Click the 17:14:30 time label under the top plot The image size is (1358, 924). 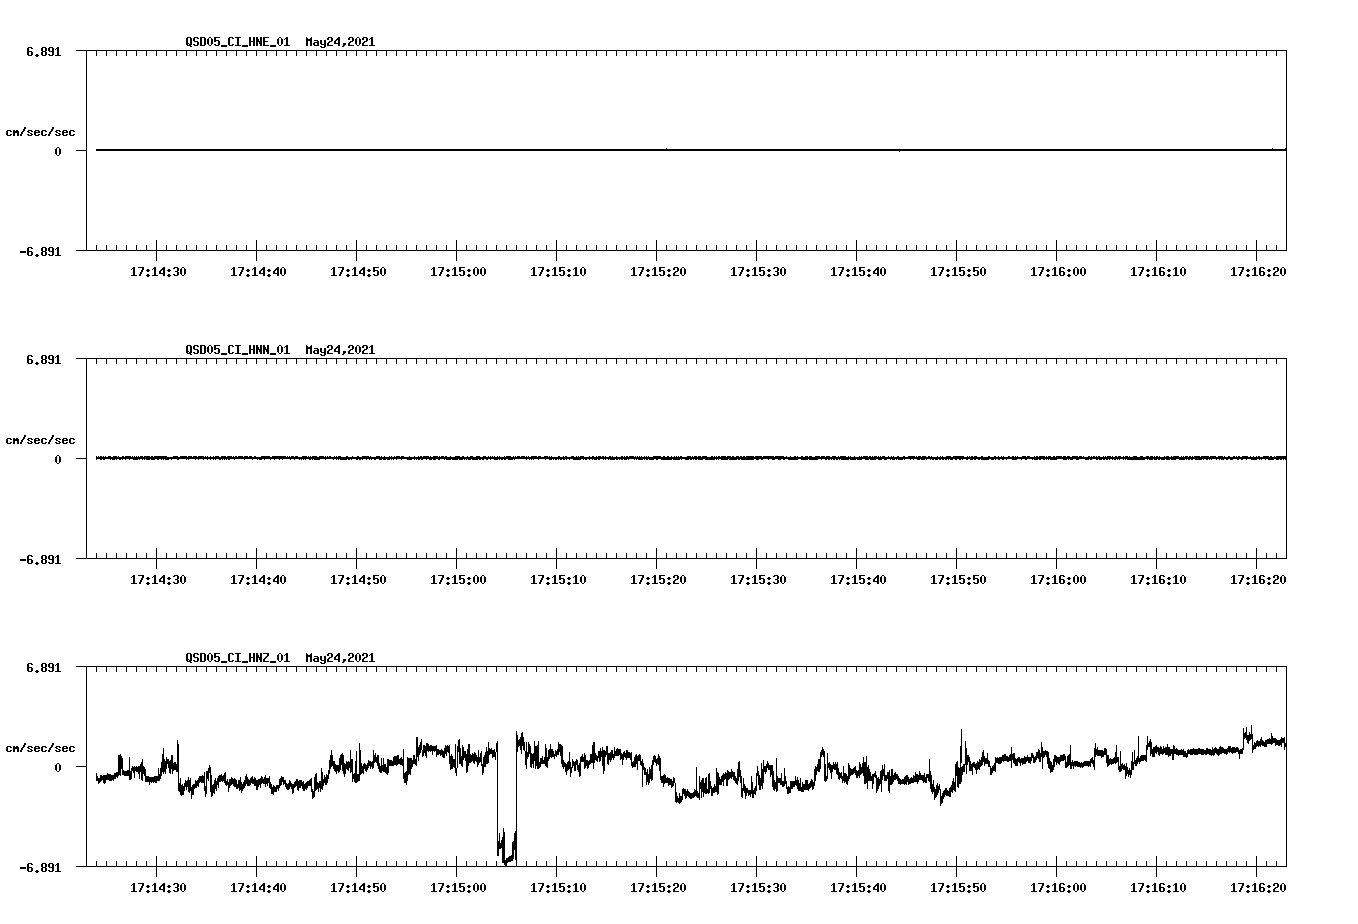(x=157, y=270)
